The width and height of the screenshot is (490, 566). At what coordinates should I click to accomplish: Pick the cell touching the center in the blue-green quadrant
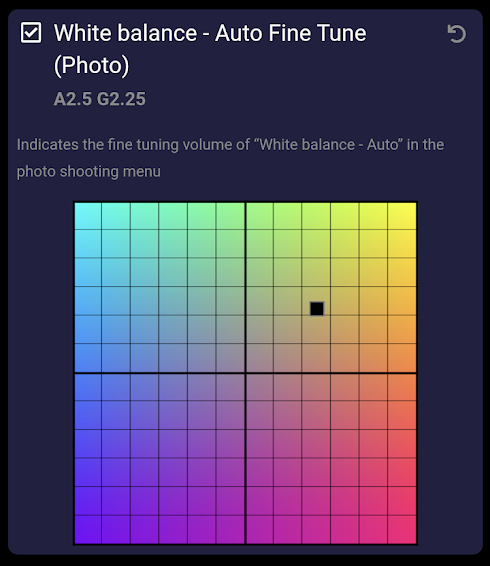[230, 358]
